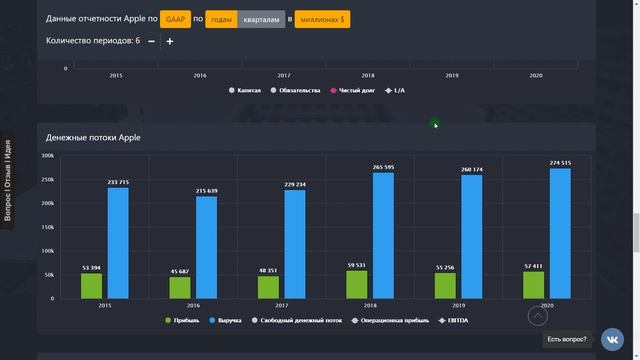Viewport: 640px width, 360px height.
Task: Click the 2016 revenue bar 215 639
Action: [207, 247]
